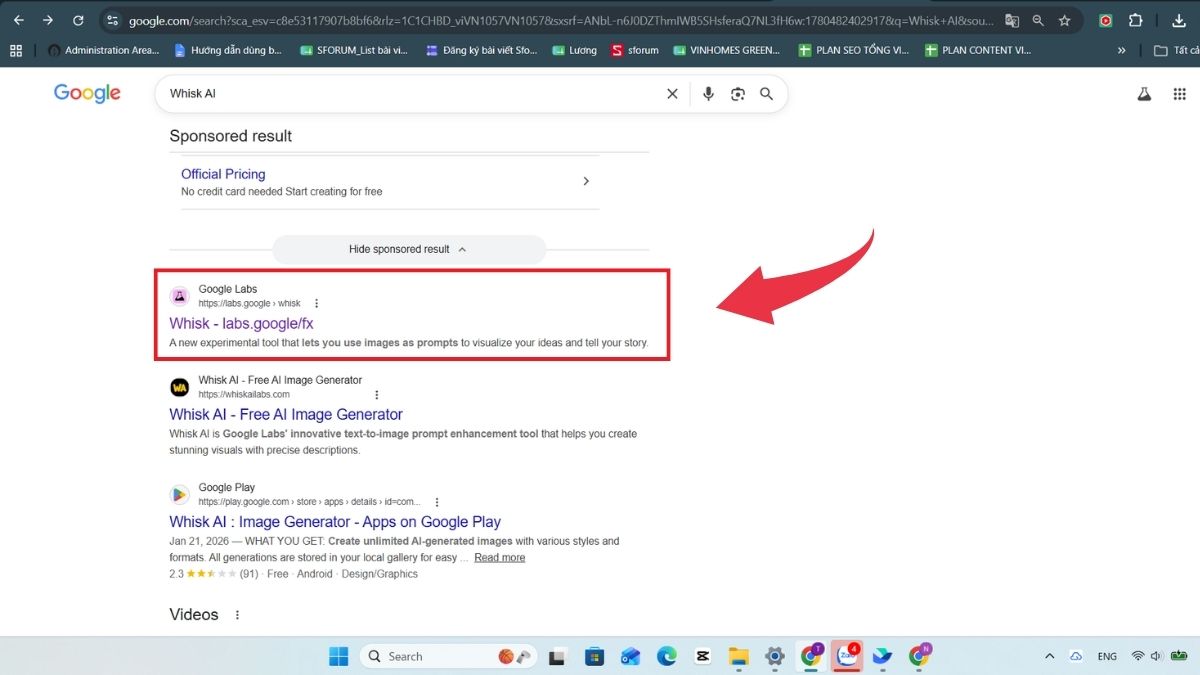Click the Google Labs result favicon
Image resolution: width=1200 pixels, height=675 pixels.
pos(179,296)
